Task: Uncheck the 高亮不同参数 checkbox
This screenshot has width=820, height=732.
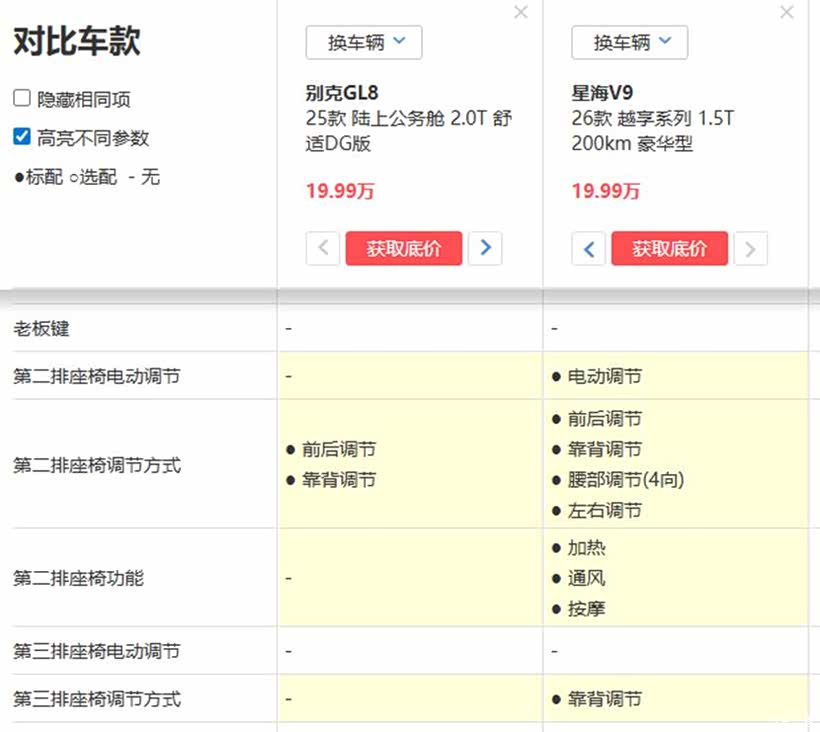Action: click(x=22, y=137)
